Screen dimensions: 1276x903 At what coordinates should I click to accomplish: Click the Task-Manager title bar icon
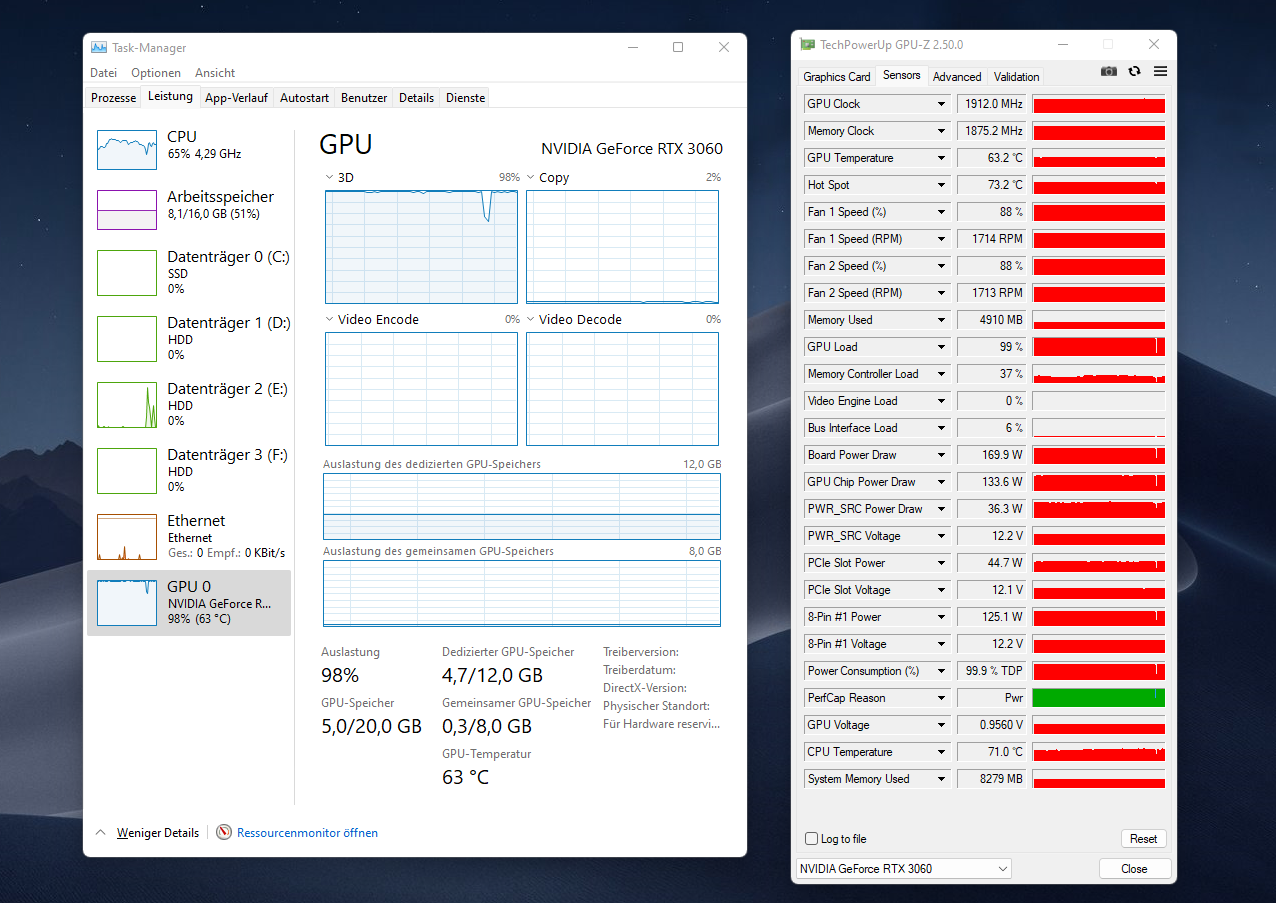pos(99,47)
